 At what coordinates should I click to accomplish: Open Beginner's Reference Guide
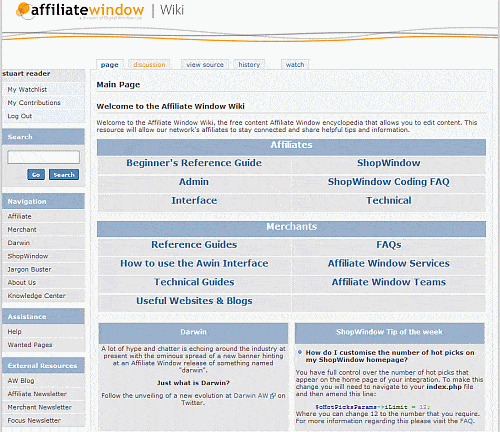(194, 163)
